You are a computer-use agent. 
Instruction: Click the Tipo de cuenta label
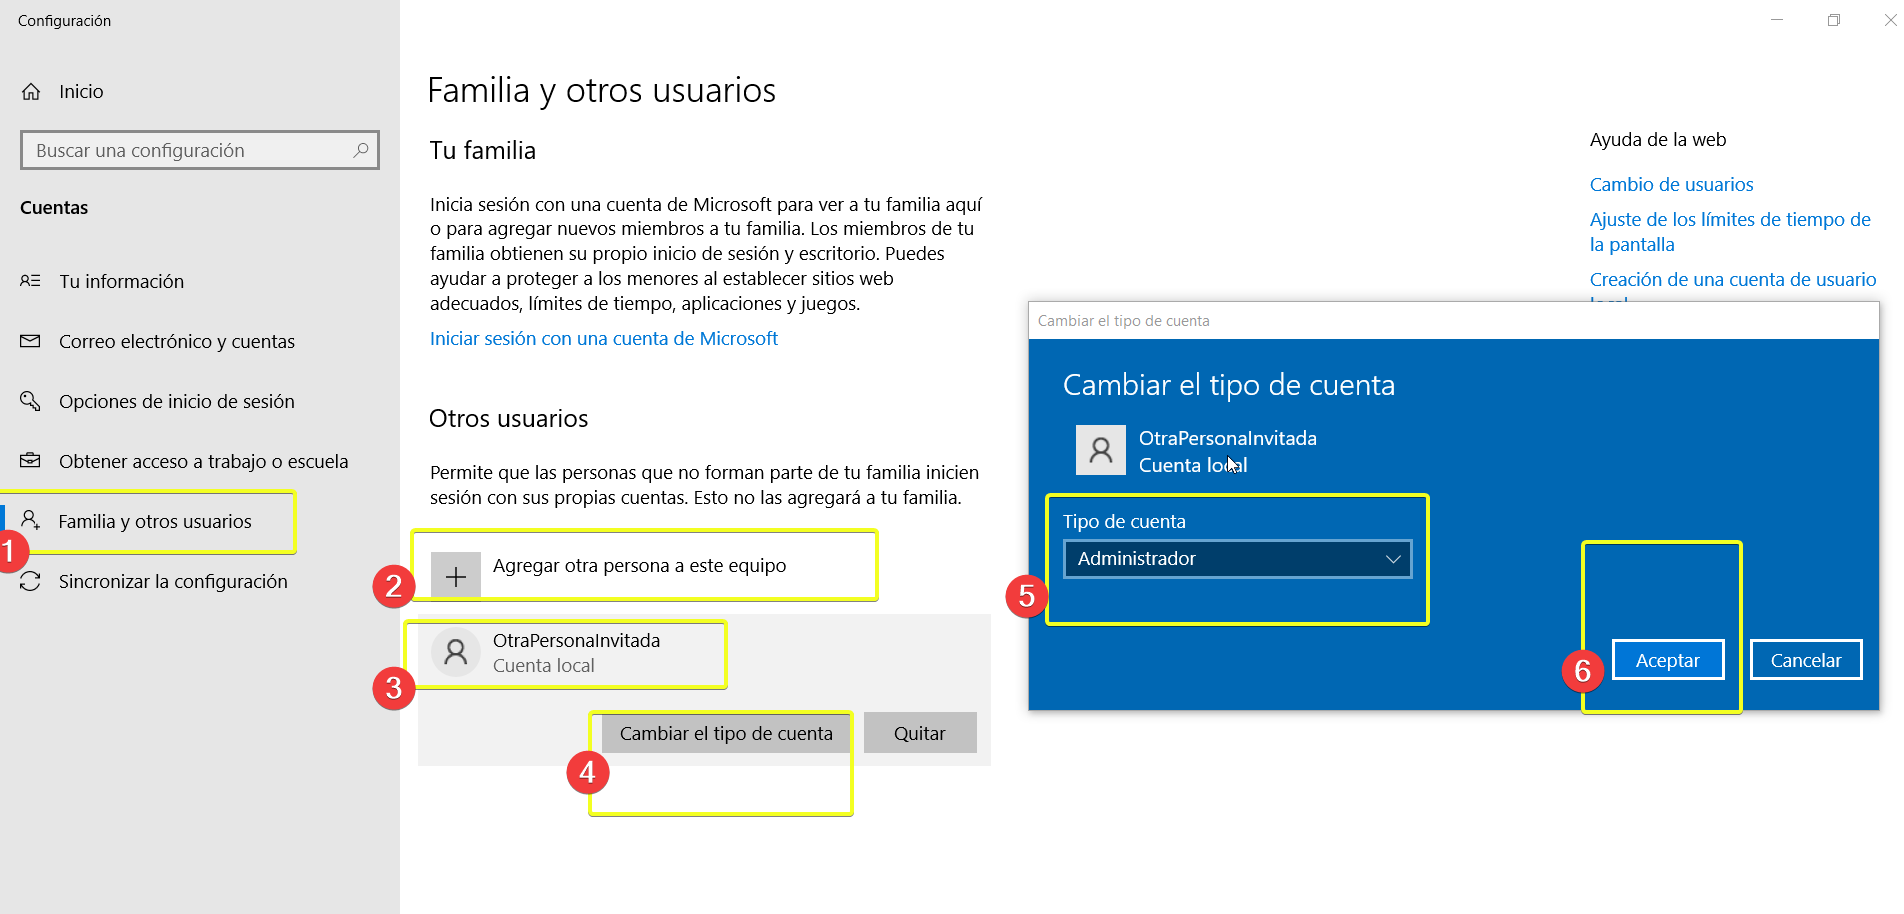(1124, 521)
